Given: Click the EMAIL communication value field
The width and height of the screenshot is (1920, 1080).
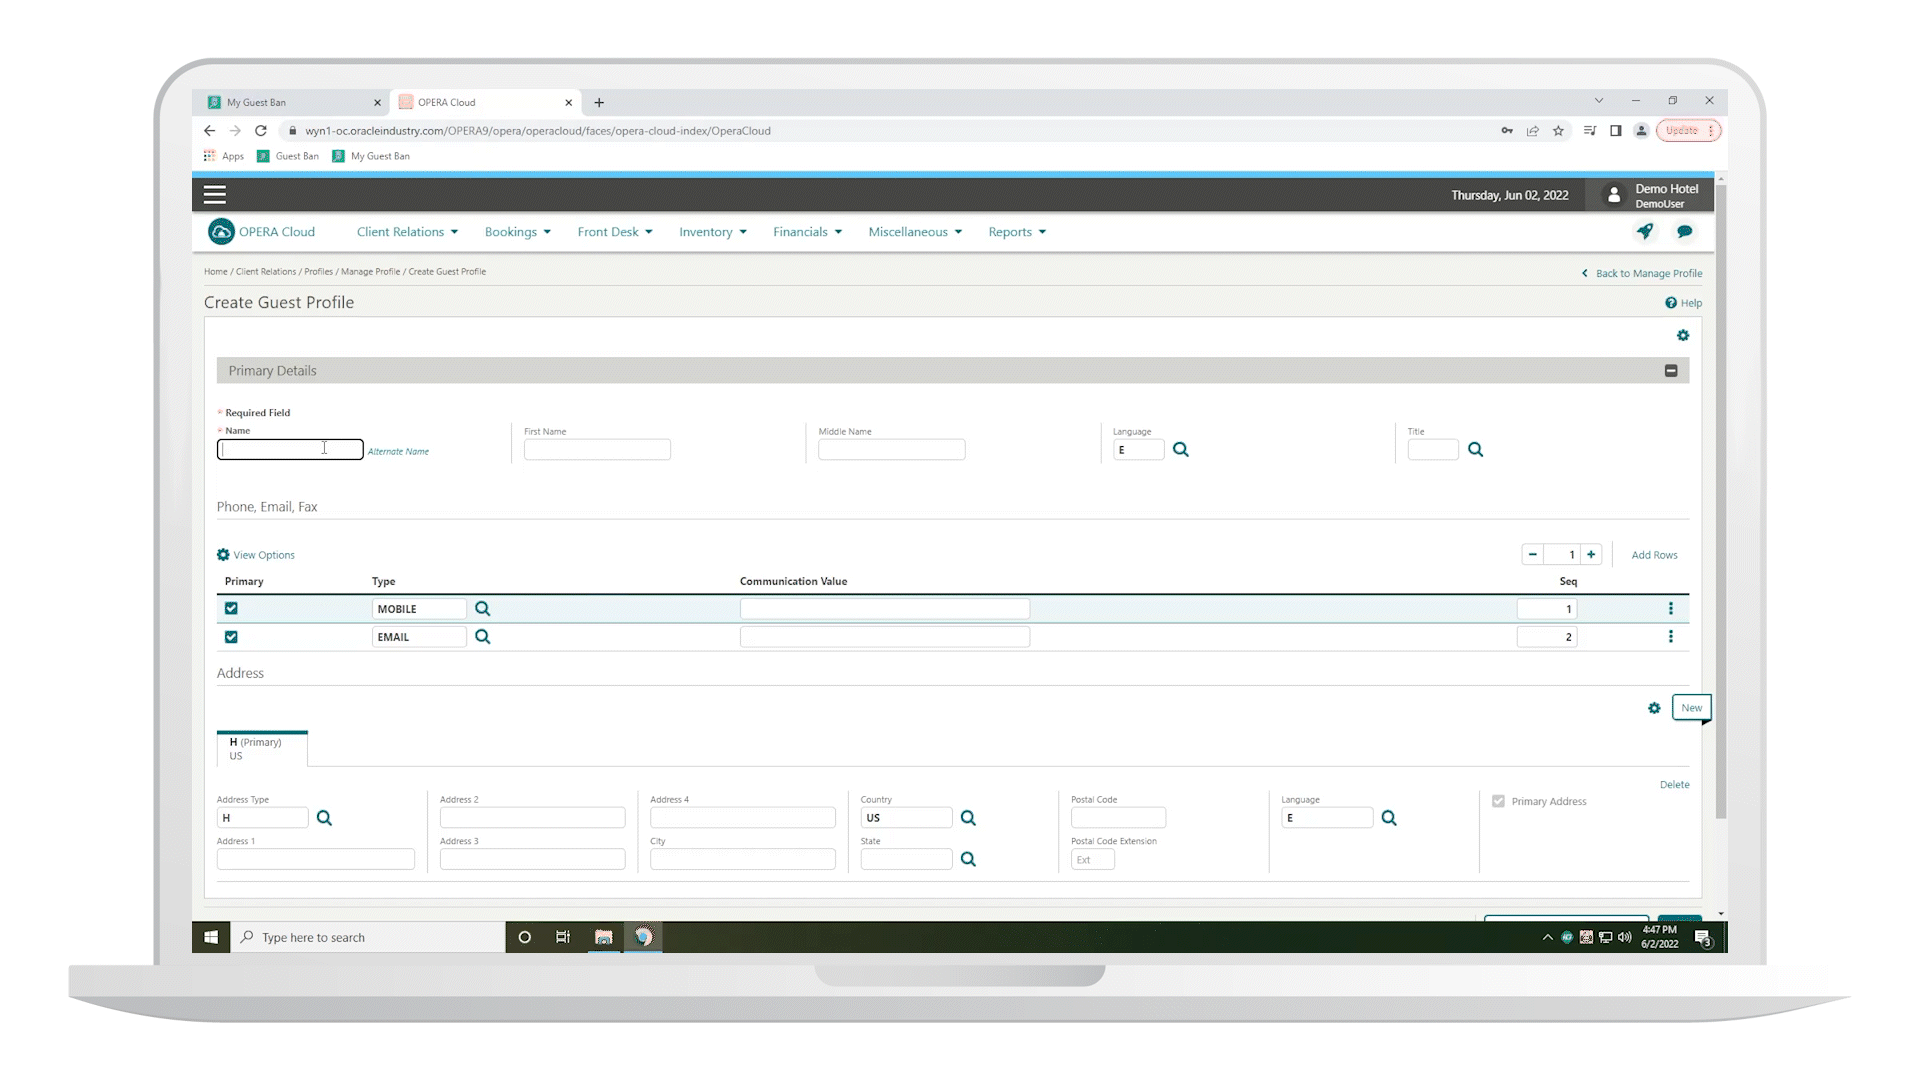Looking at the screenshot, I should pos(885,637).
